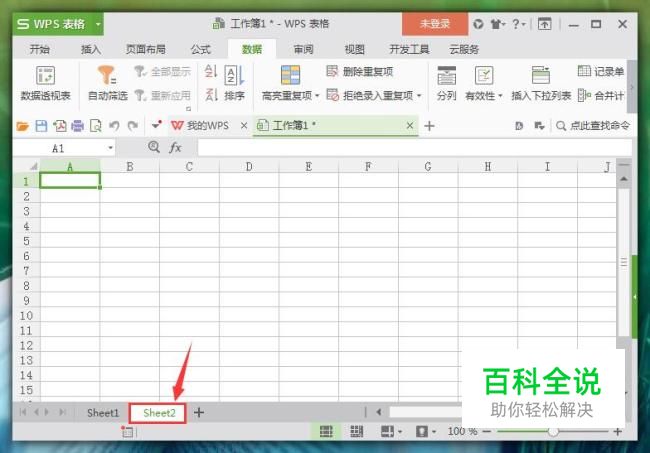Click the zoom in plus button
Image resolution: width=650 pixels, height=453 pixels.
pyautogui.click(x=618, y=431)
